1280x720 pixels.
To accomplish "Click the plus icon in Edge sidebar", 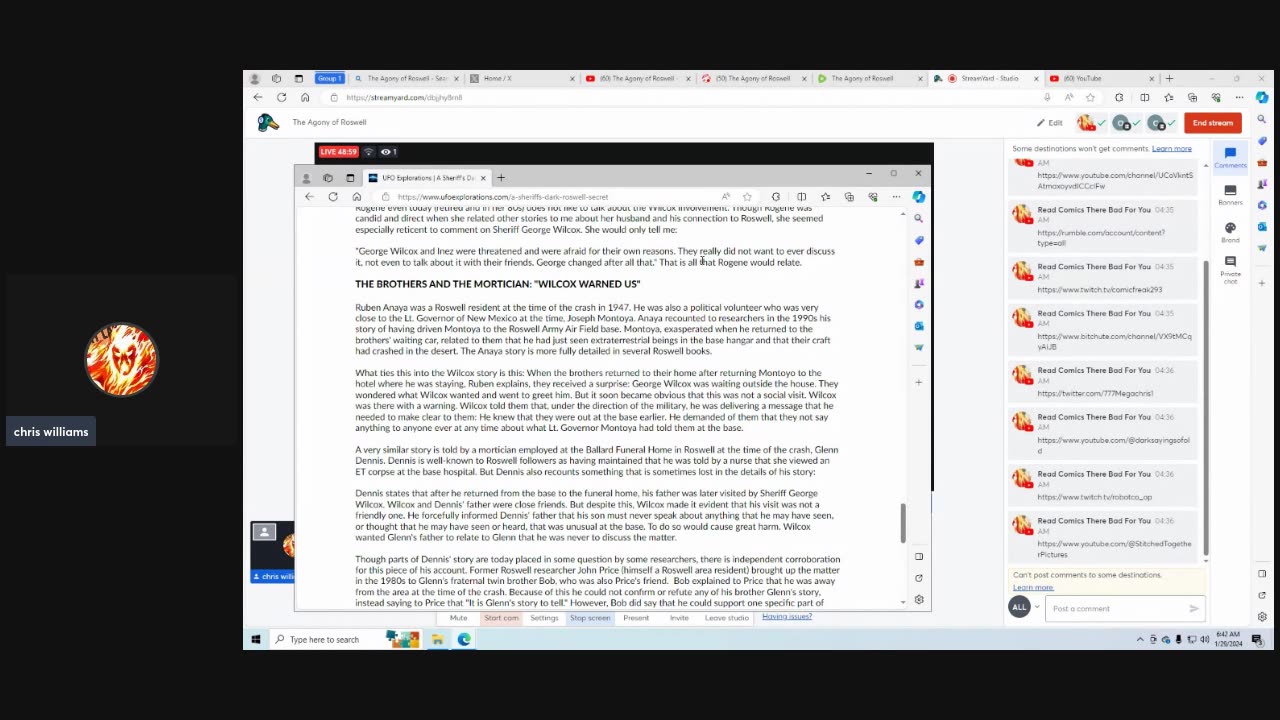I will pyautogui.click(x=1262, y=283).
